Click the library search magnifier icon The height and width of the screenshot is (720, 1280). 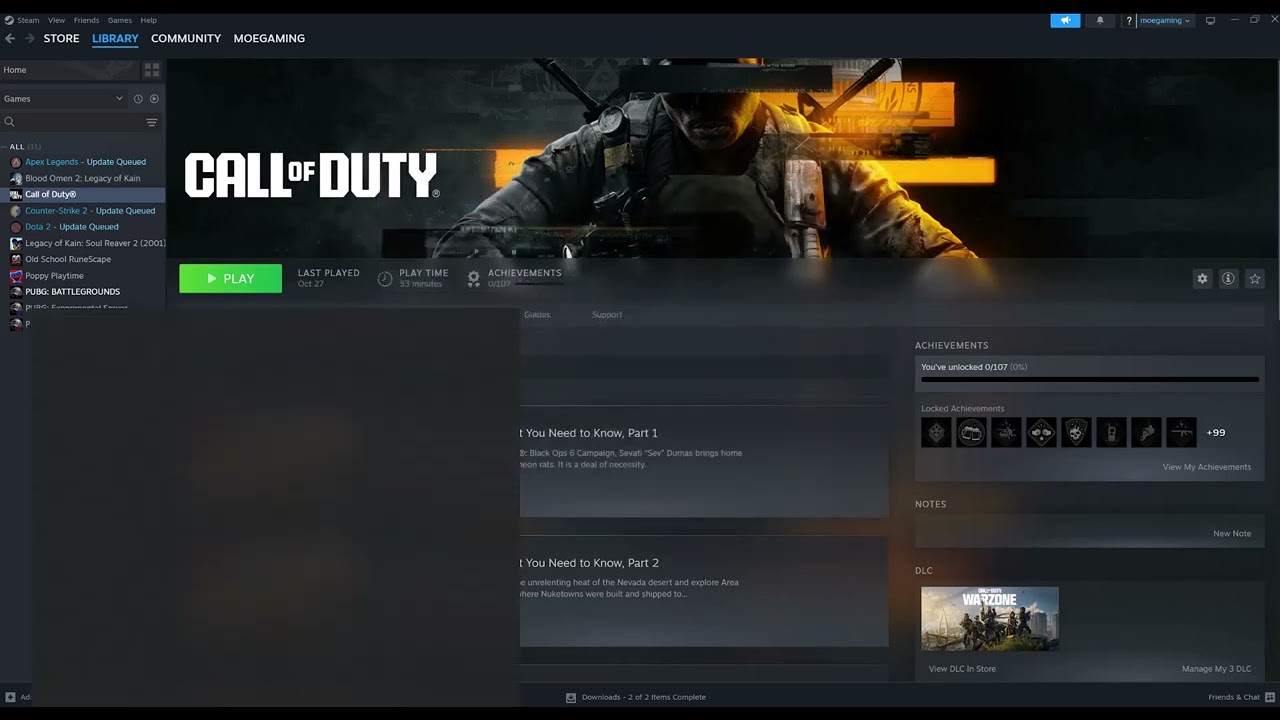click(9, 122)
